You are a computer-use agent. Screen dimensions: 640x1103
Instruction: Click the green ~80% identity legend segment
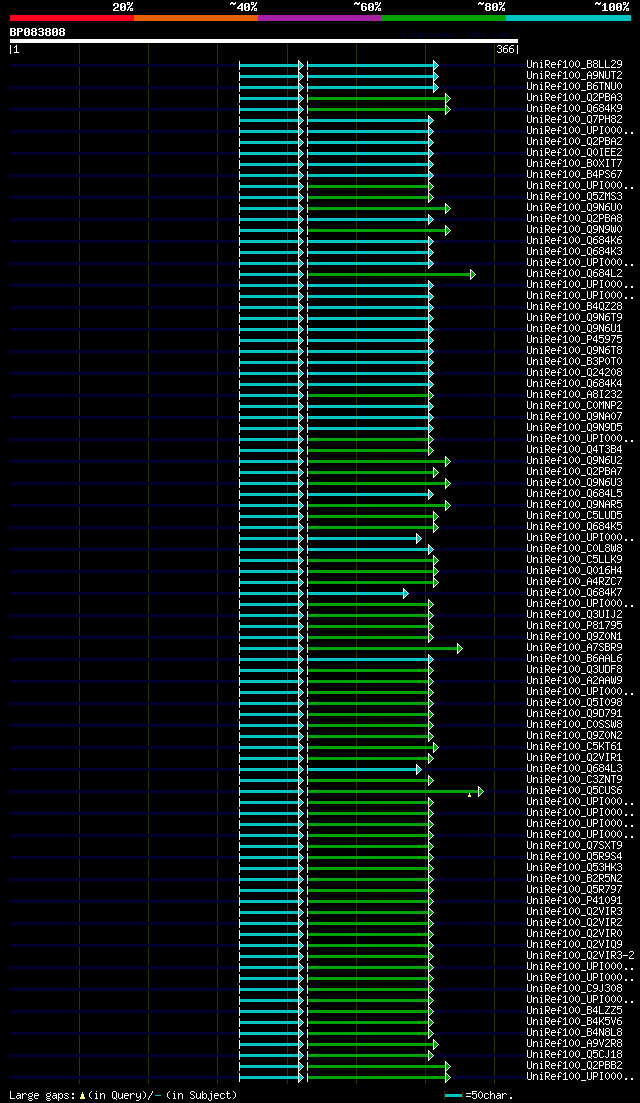click(444, 17)
